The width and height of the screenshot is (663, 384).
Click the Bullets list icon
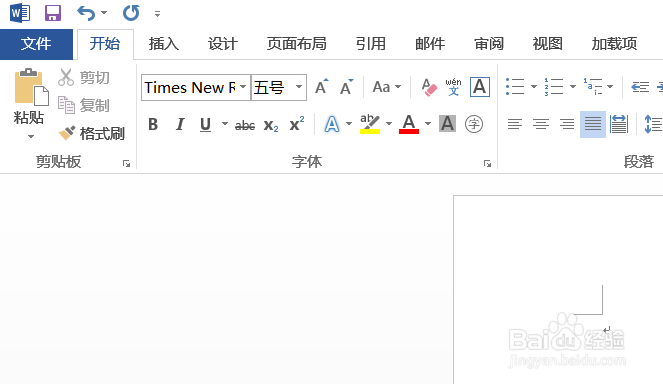click(x=515, y=87)
